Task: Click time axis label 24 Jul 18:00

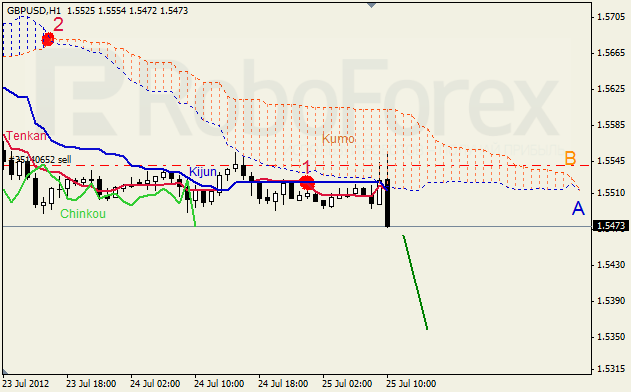Action: [x=283, y=384]
